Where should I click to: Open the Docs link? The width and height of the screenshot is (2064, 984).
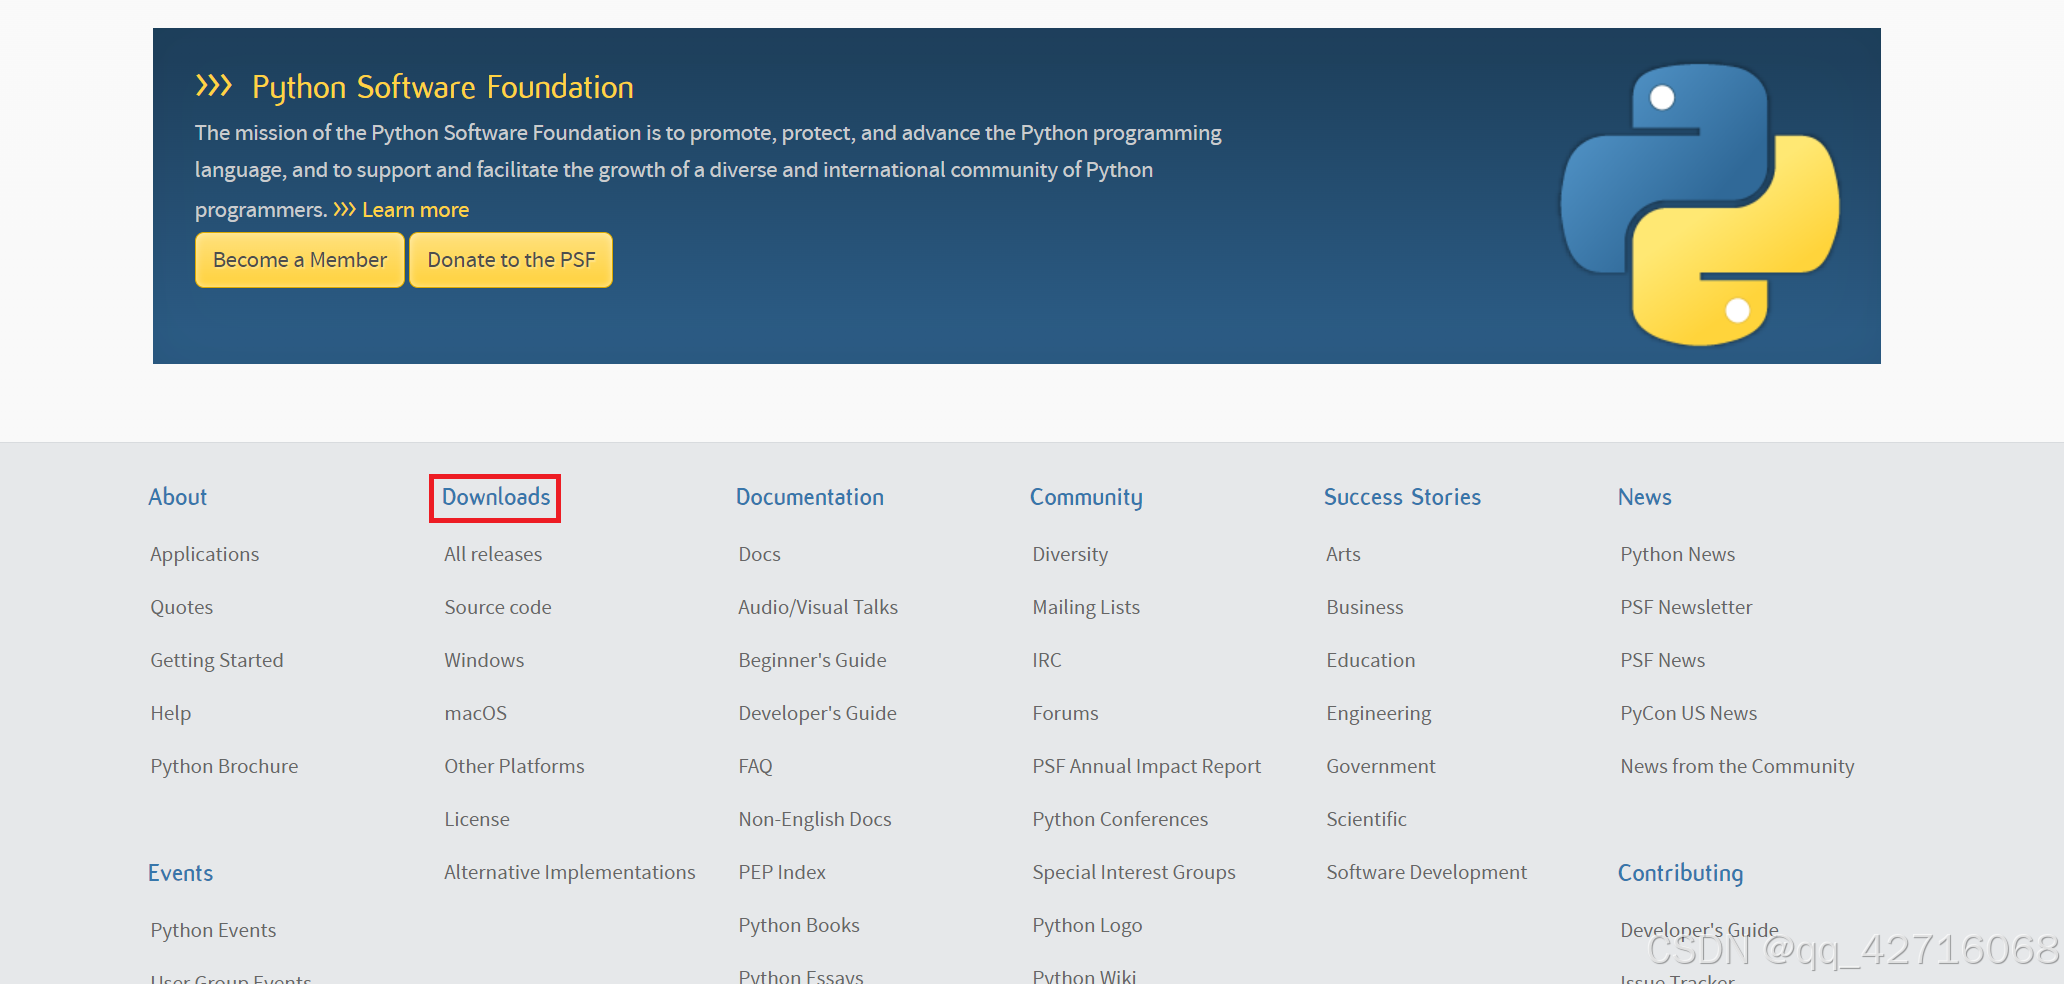pyautogui.click(x=760, y=554)
